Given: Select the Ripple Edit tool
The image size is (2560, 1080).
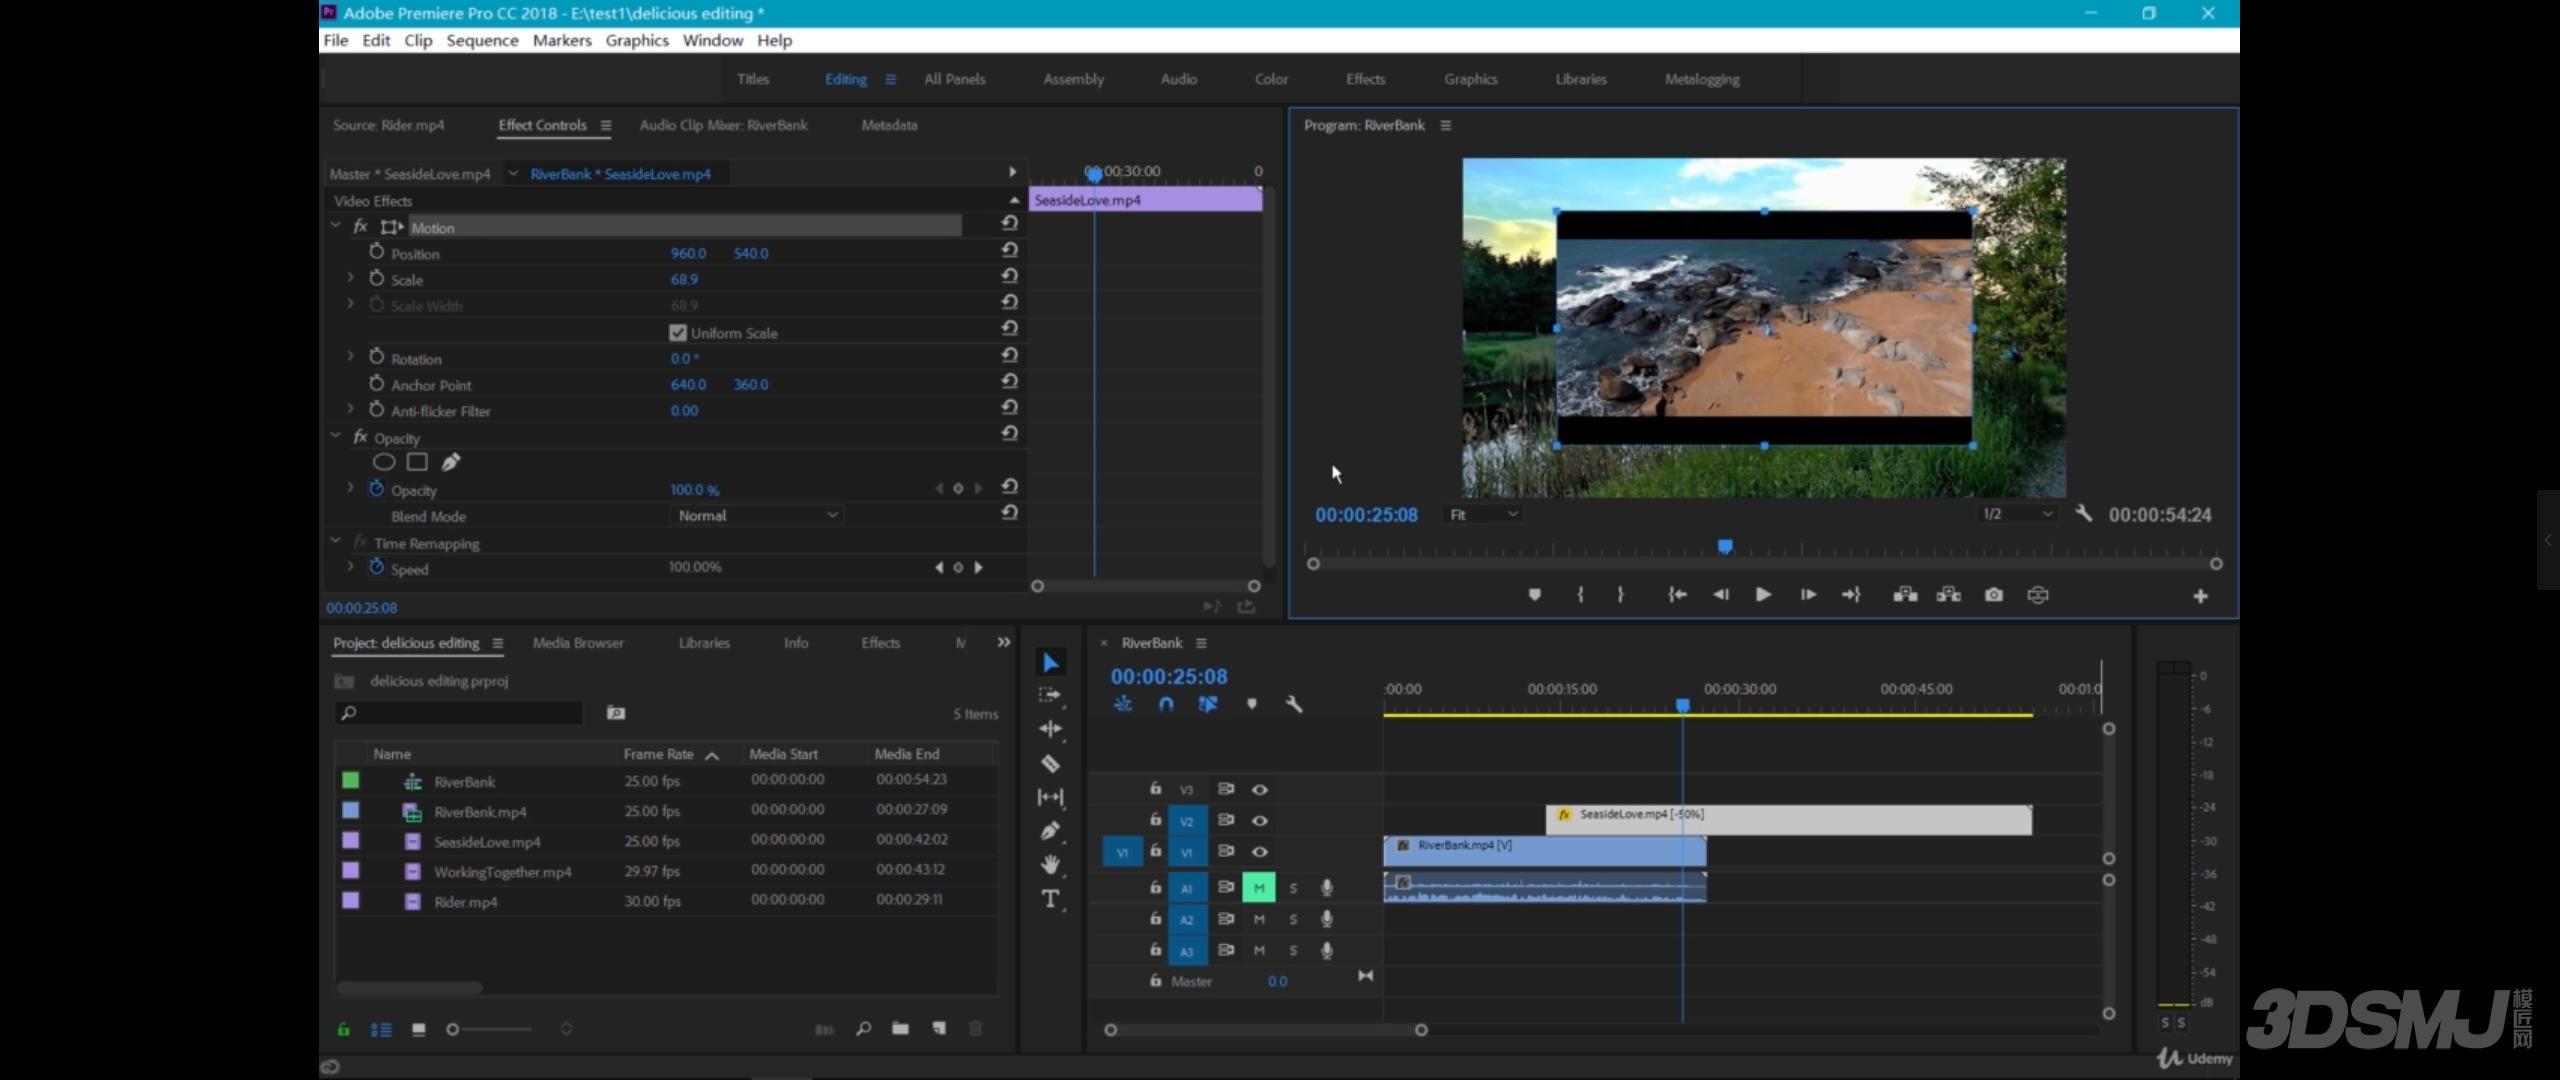Looking at the screenshot, I should (x=1050, y=729).
